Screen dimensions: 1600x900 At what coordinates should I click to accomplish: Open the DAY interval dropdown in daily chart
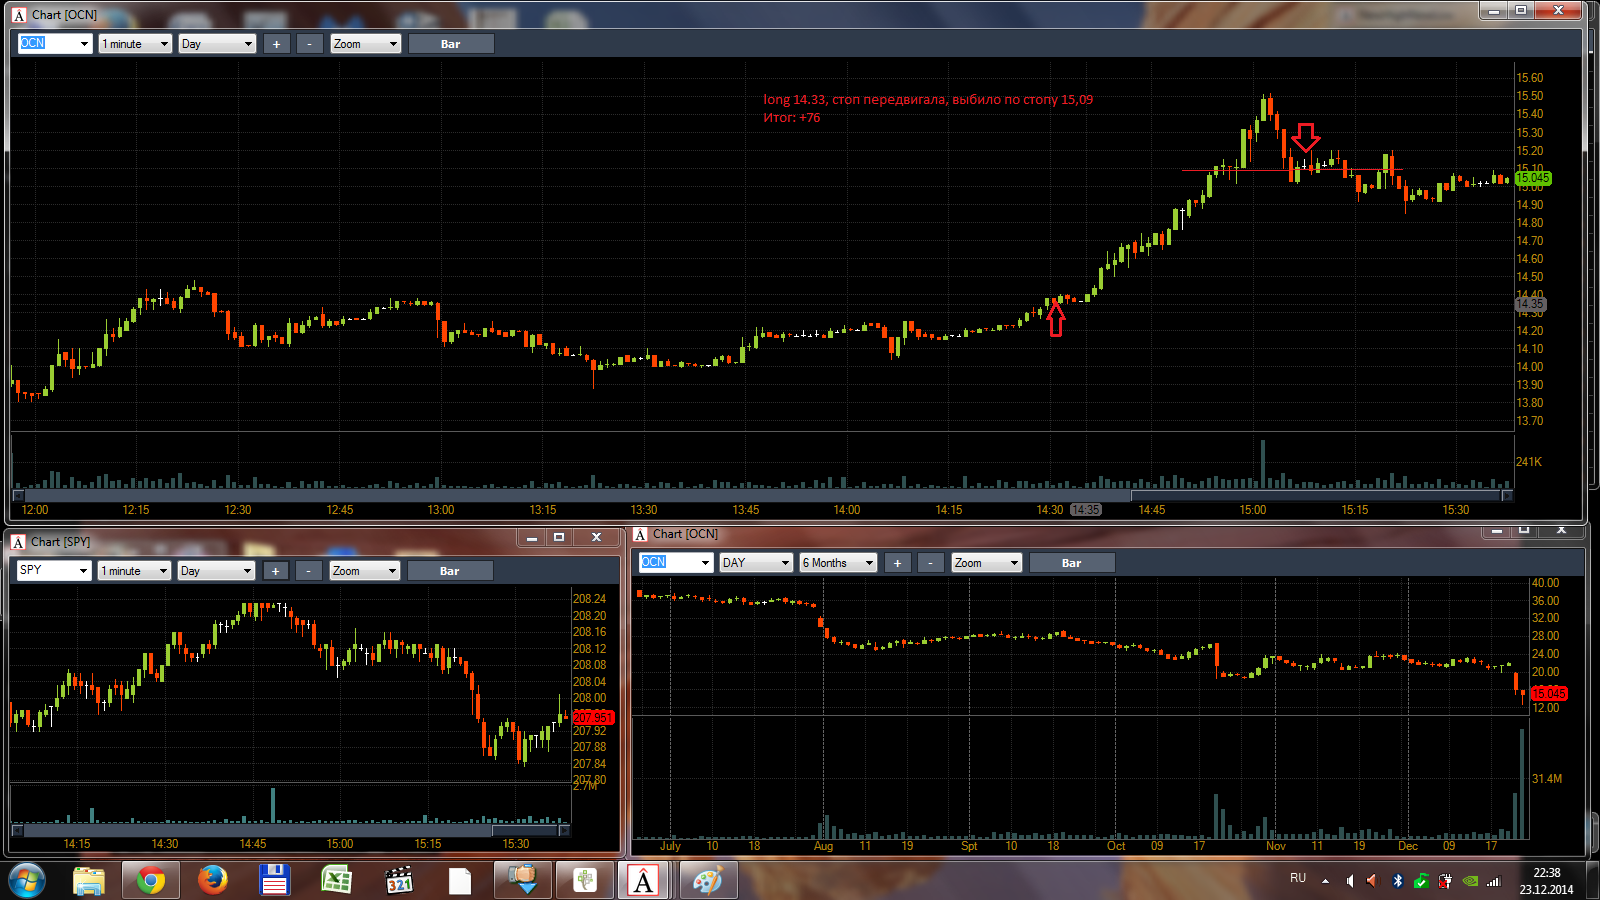point(756,563)
